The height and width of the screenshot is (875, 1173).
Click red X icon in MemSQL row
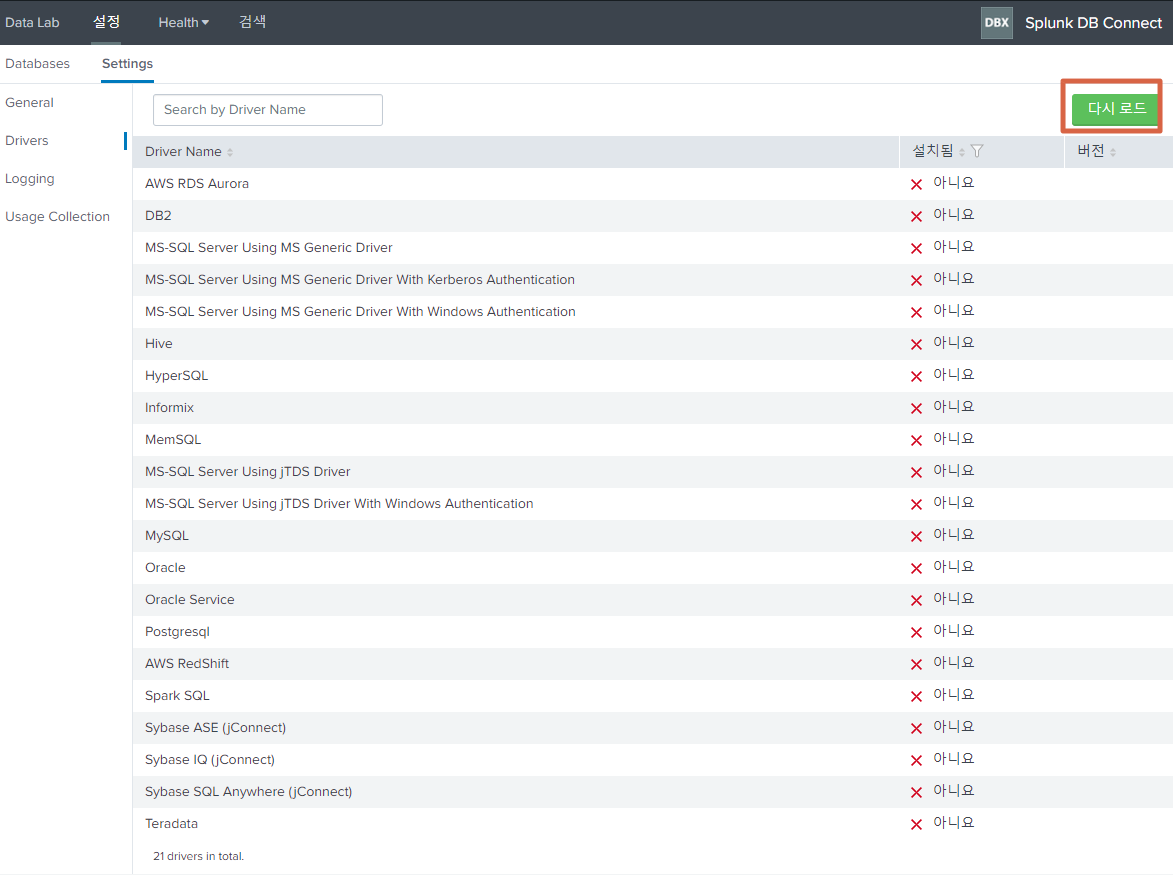916,440
